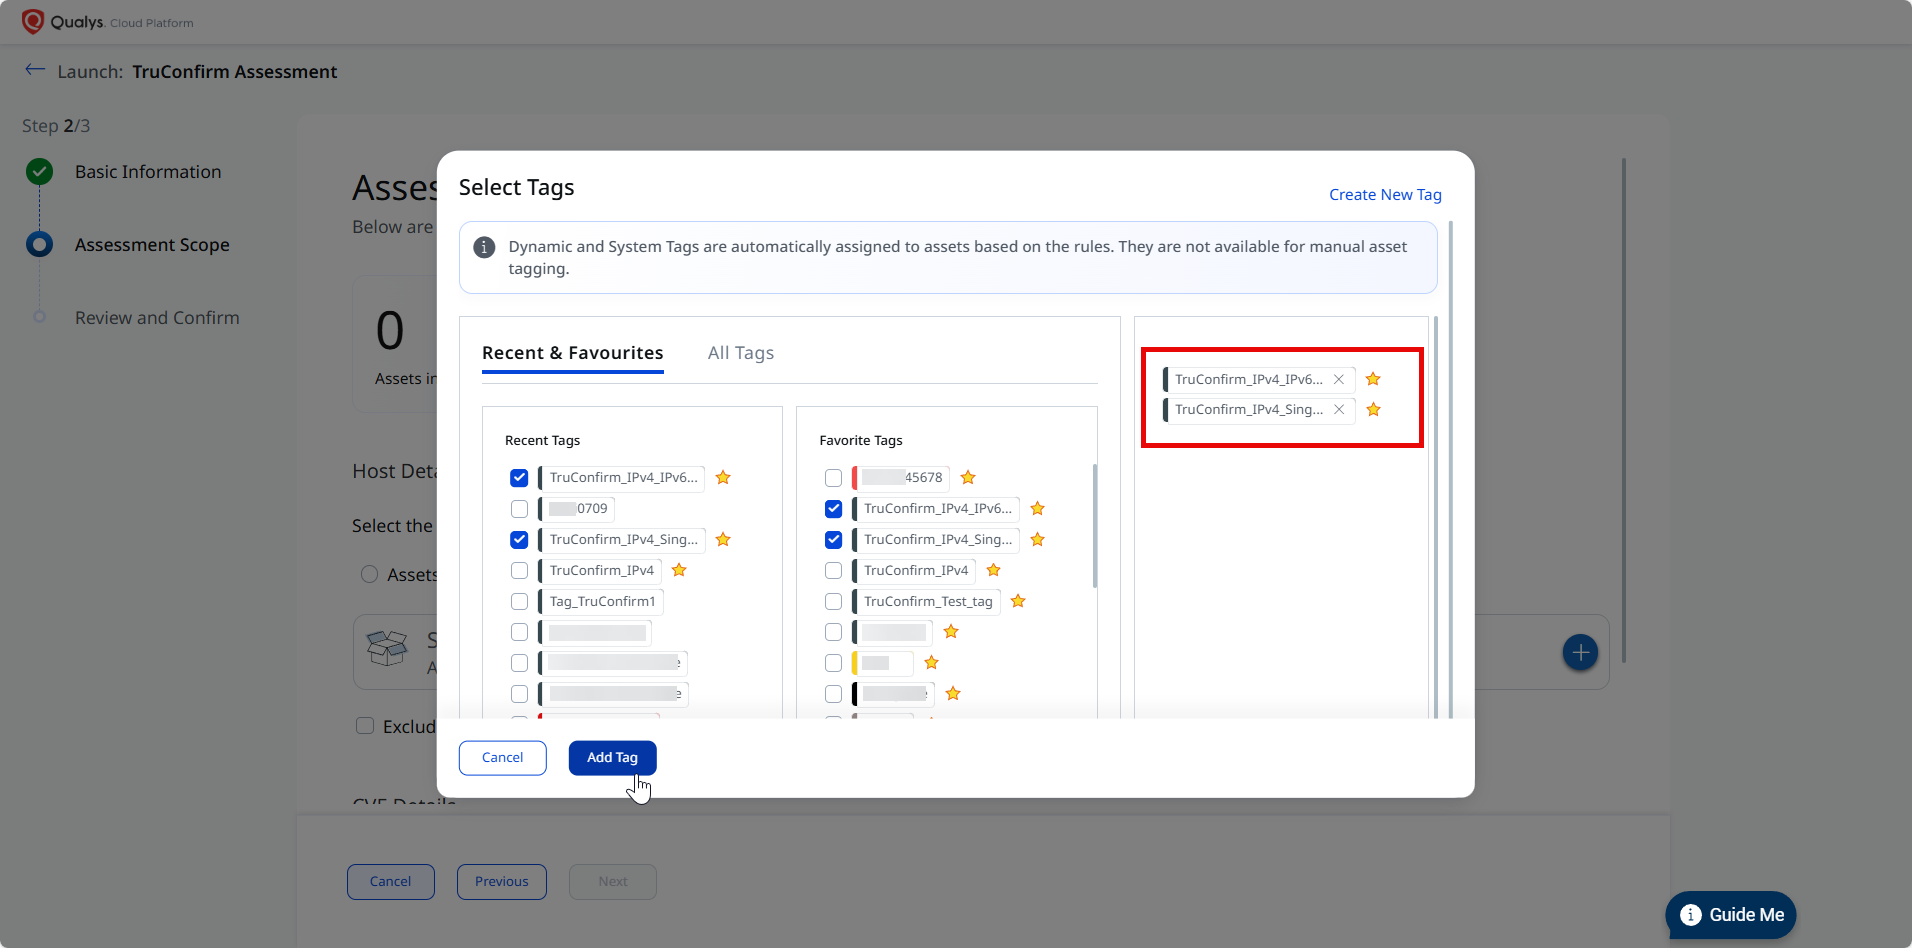This screenshot has width=1912, height=948.
Task: Check the Tag_TruConfirm1 checkbox
Action: pos(519,602)
